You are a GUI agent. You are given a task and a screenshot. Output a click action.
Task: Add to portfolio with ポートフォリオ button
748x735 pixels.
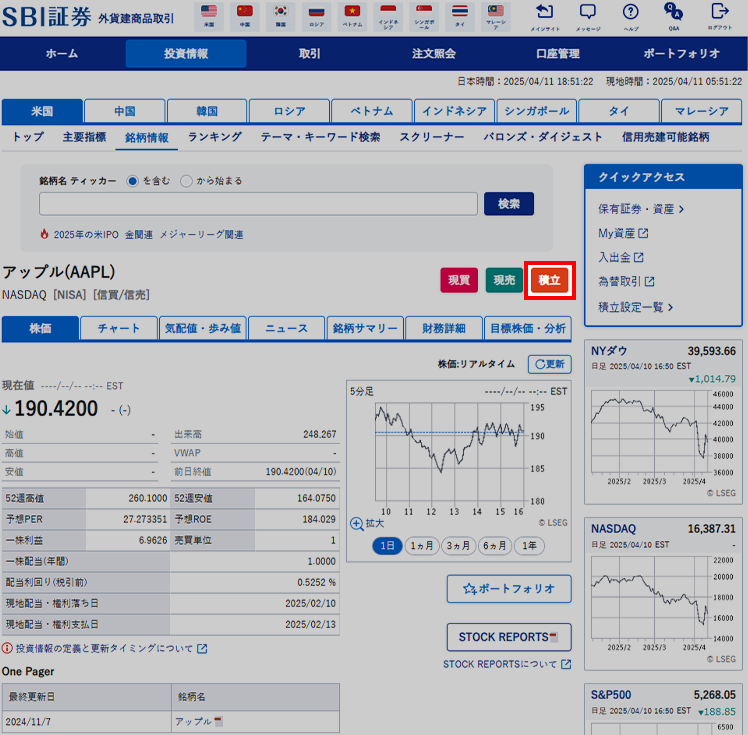coord(509,589)
